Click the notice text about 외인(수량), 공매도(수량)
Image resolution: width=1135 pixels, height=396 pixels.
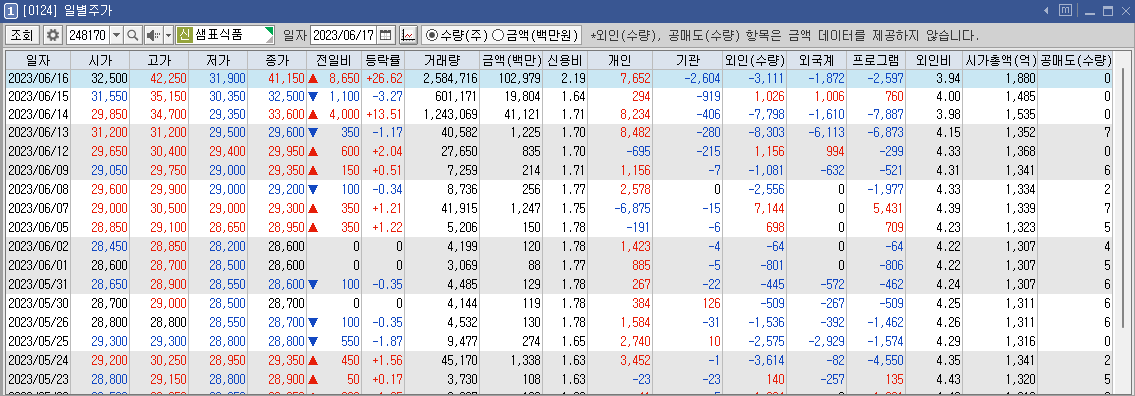tap(785, 35)
